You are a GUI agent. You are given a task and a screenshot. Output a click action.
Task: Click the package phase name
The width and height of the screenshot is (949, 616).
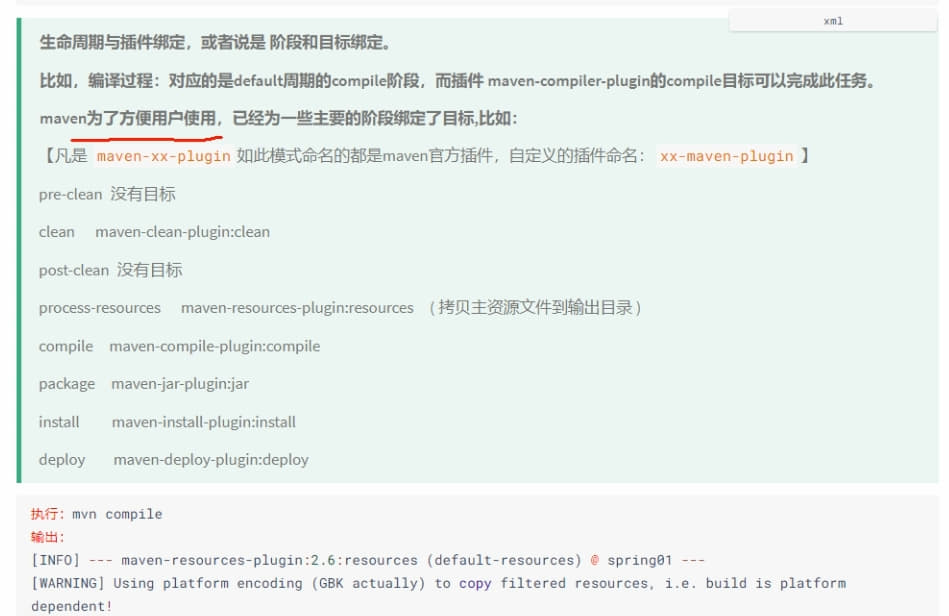(67, 384)
